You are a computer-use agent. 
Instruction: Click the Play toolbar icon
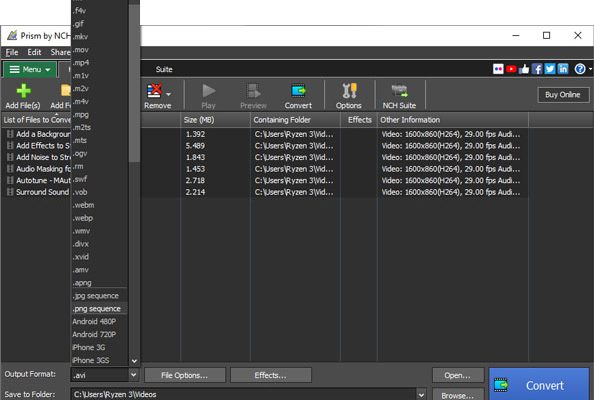click(x=208, y=91)
